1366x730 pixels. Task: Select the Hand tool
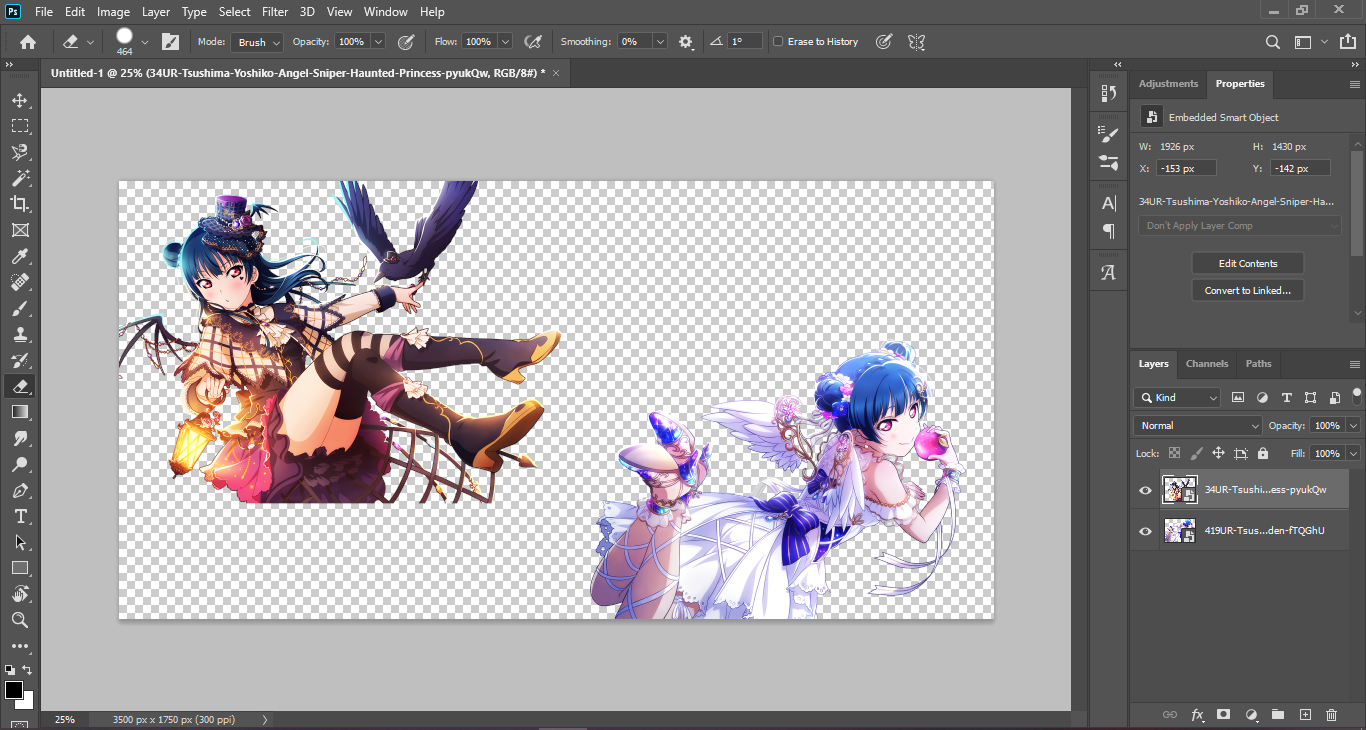pyautogui.click(x=19, y=594)
